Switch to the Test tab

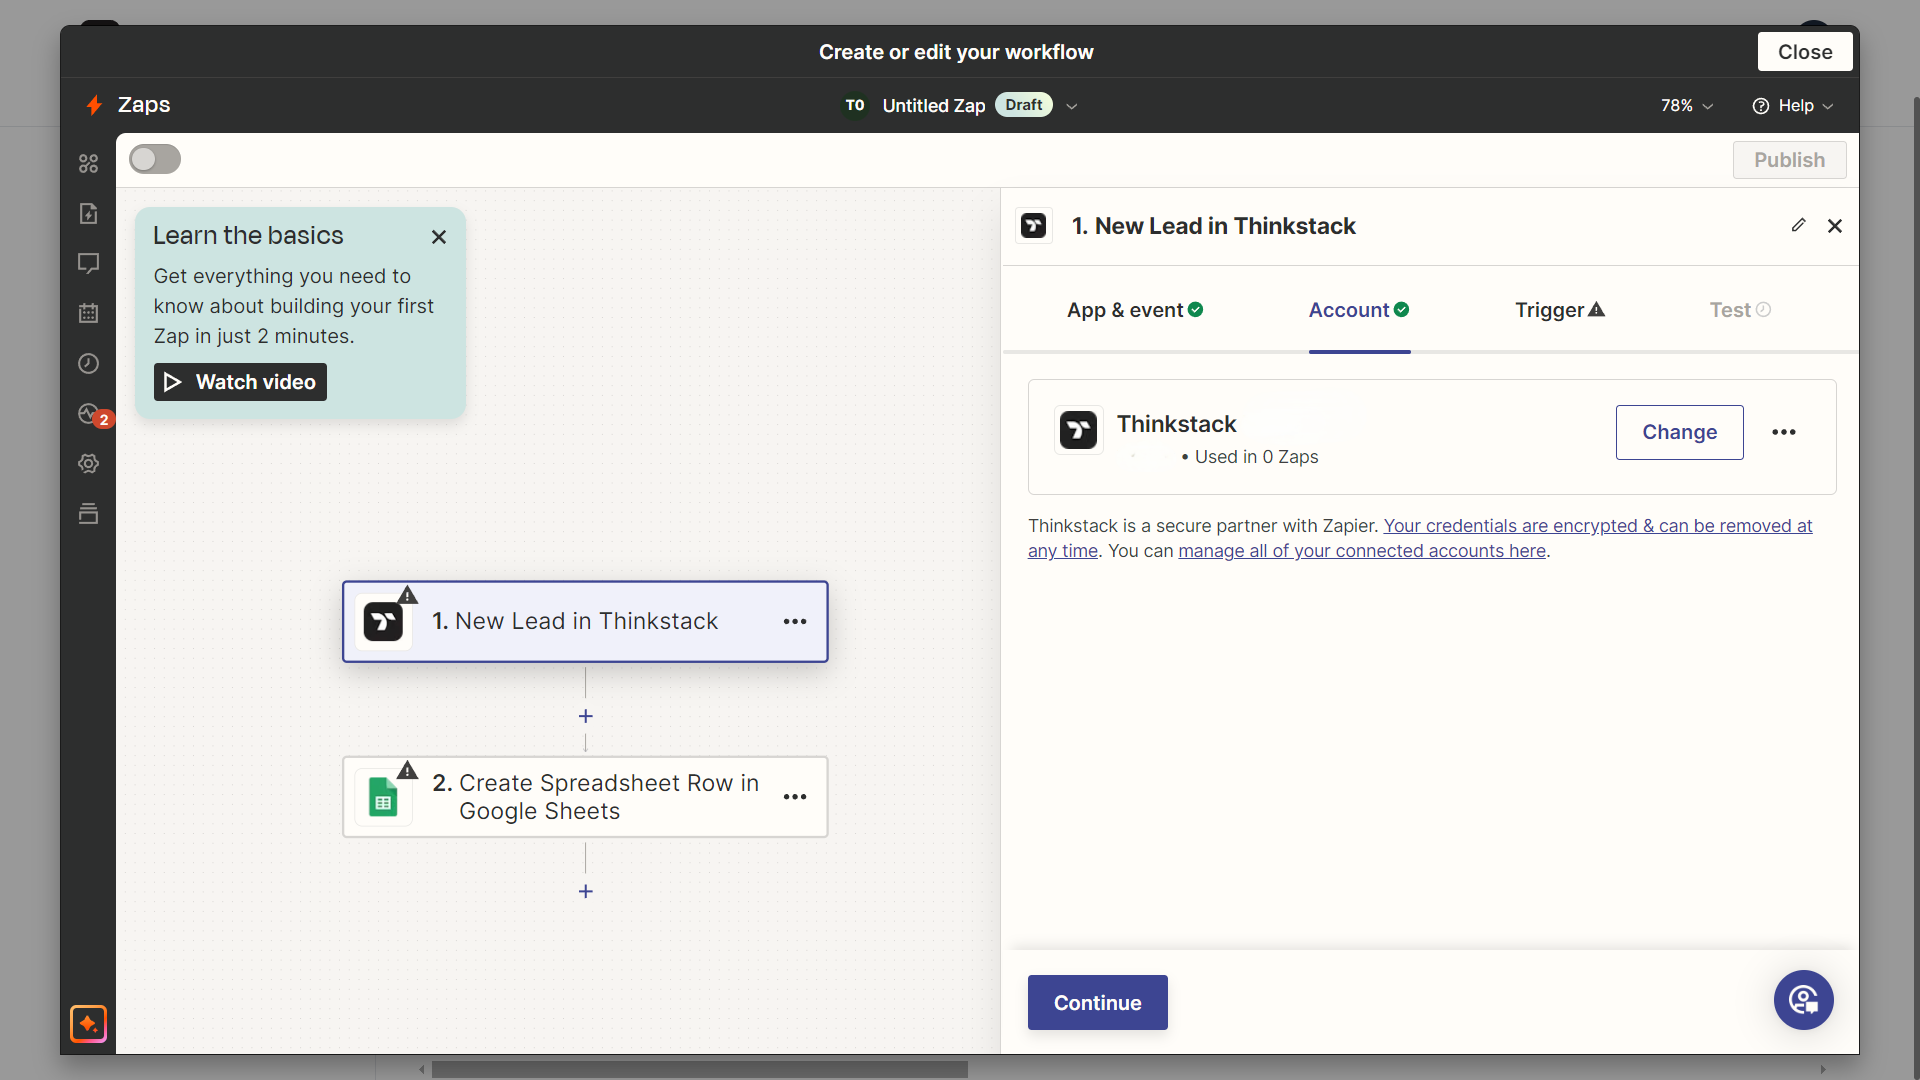pyautogui.click(x=1740, y=310)
